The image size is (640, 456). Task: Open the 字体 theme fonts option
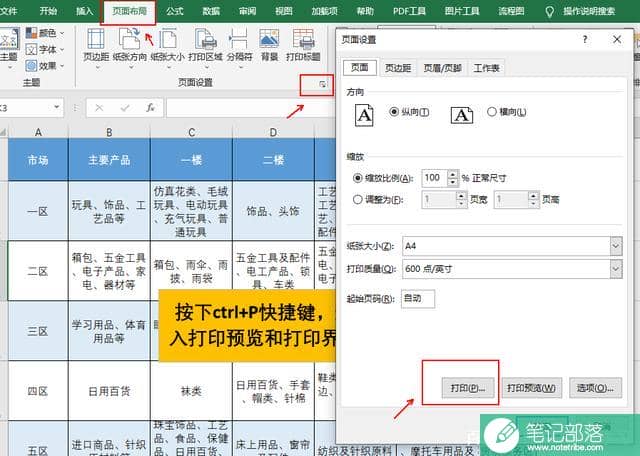click(x=45, y=49)
